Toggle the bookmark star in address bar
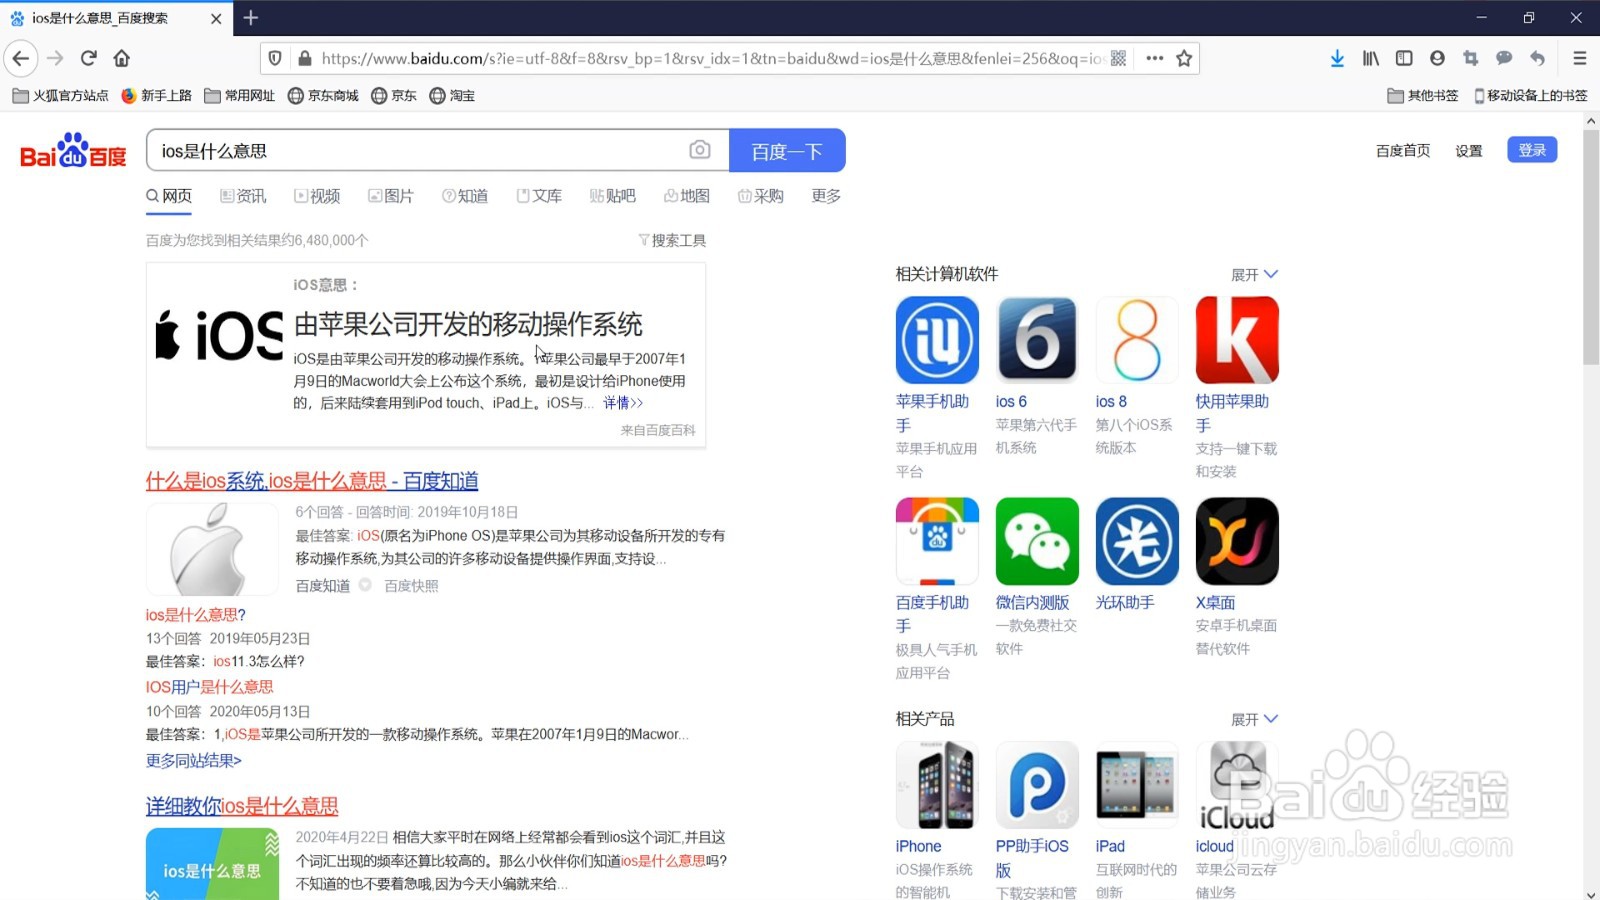This screenshot has width=1600, height=900. [x=1183, y=58]
